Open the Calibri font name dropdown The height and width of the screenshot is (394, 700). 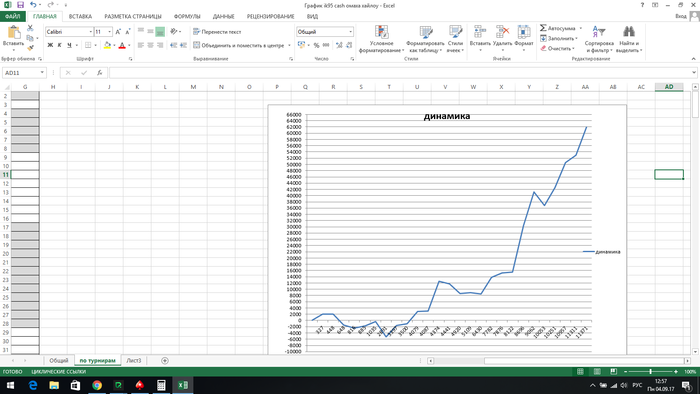tap(91, 32)
